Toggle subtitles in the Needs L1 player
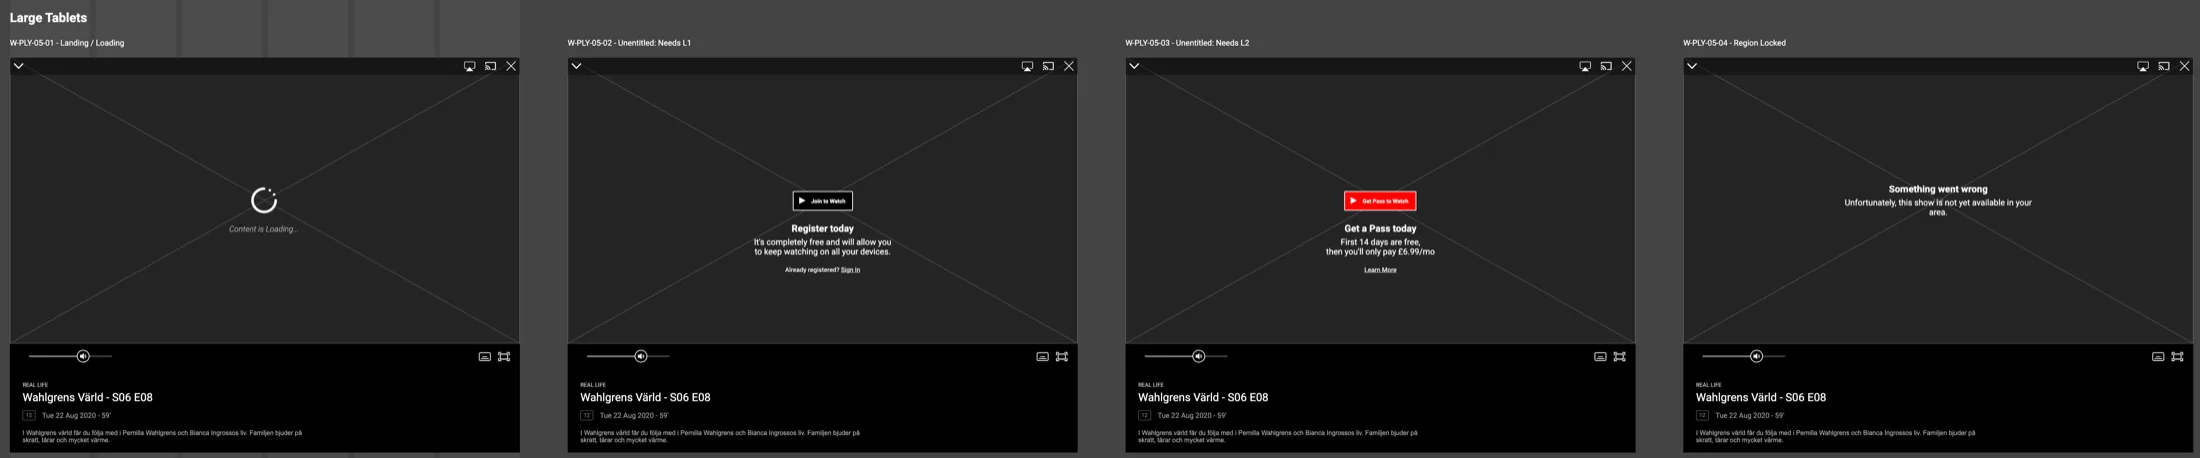 tap(1042, 356)
